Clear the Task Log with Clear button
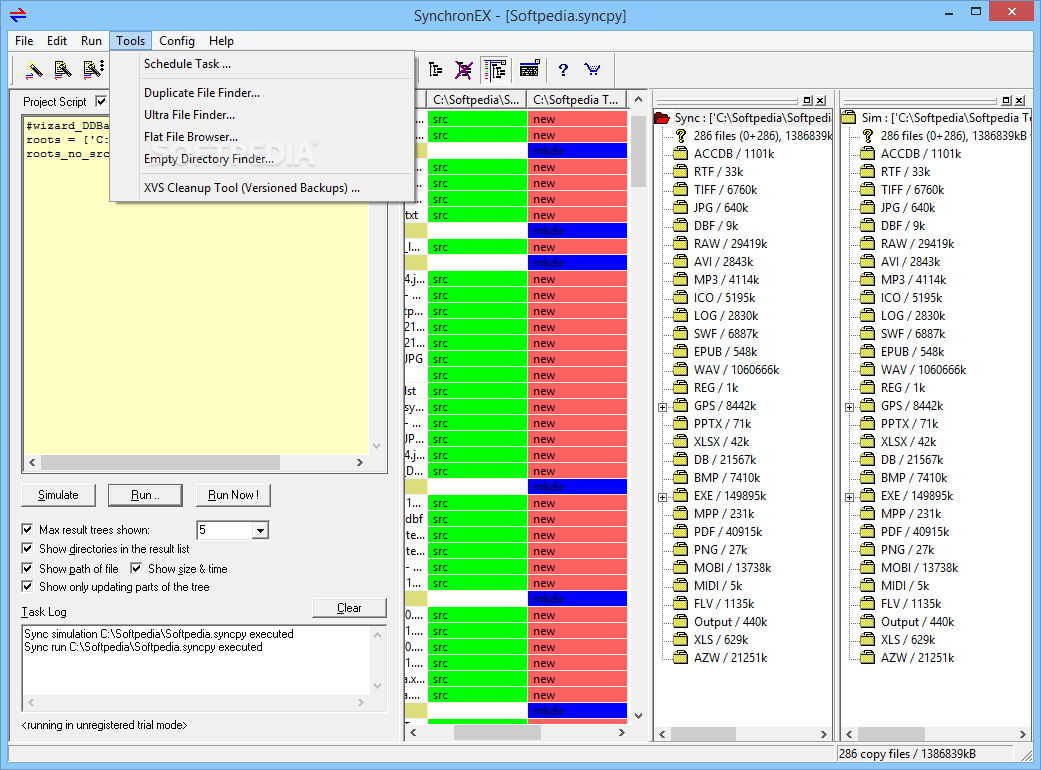 (349, 608)
